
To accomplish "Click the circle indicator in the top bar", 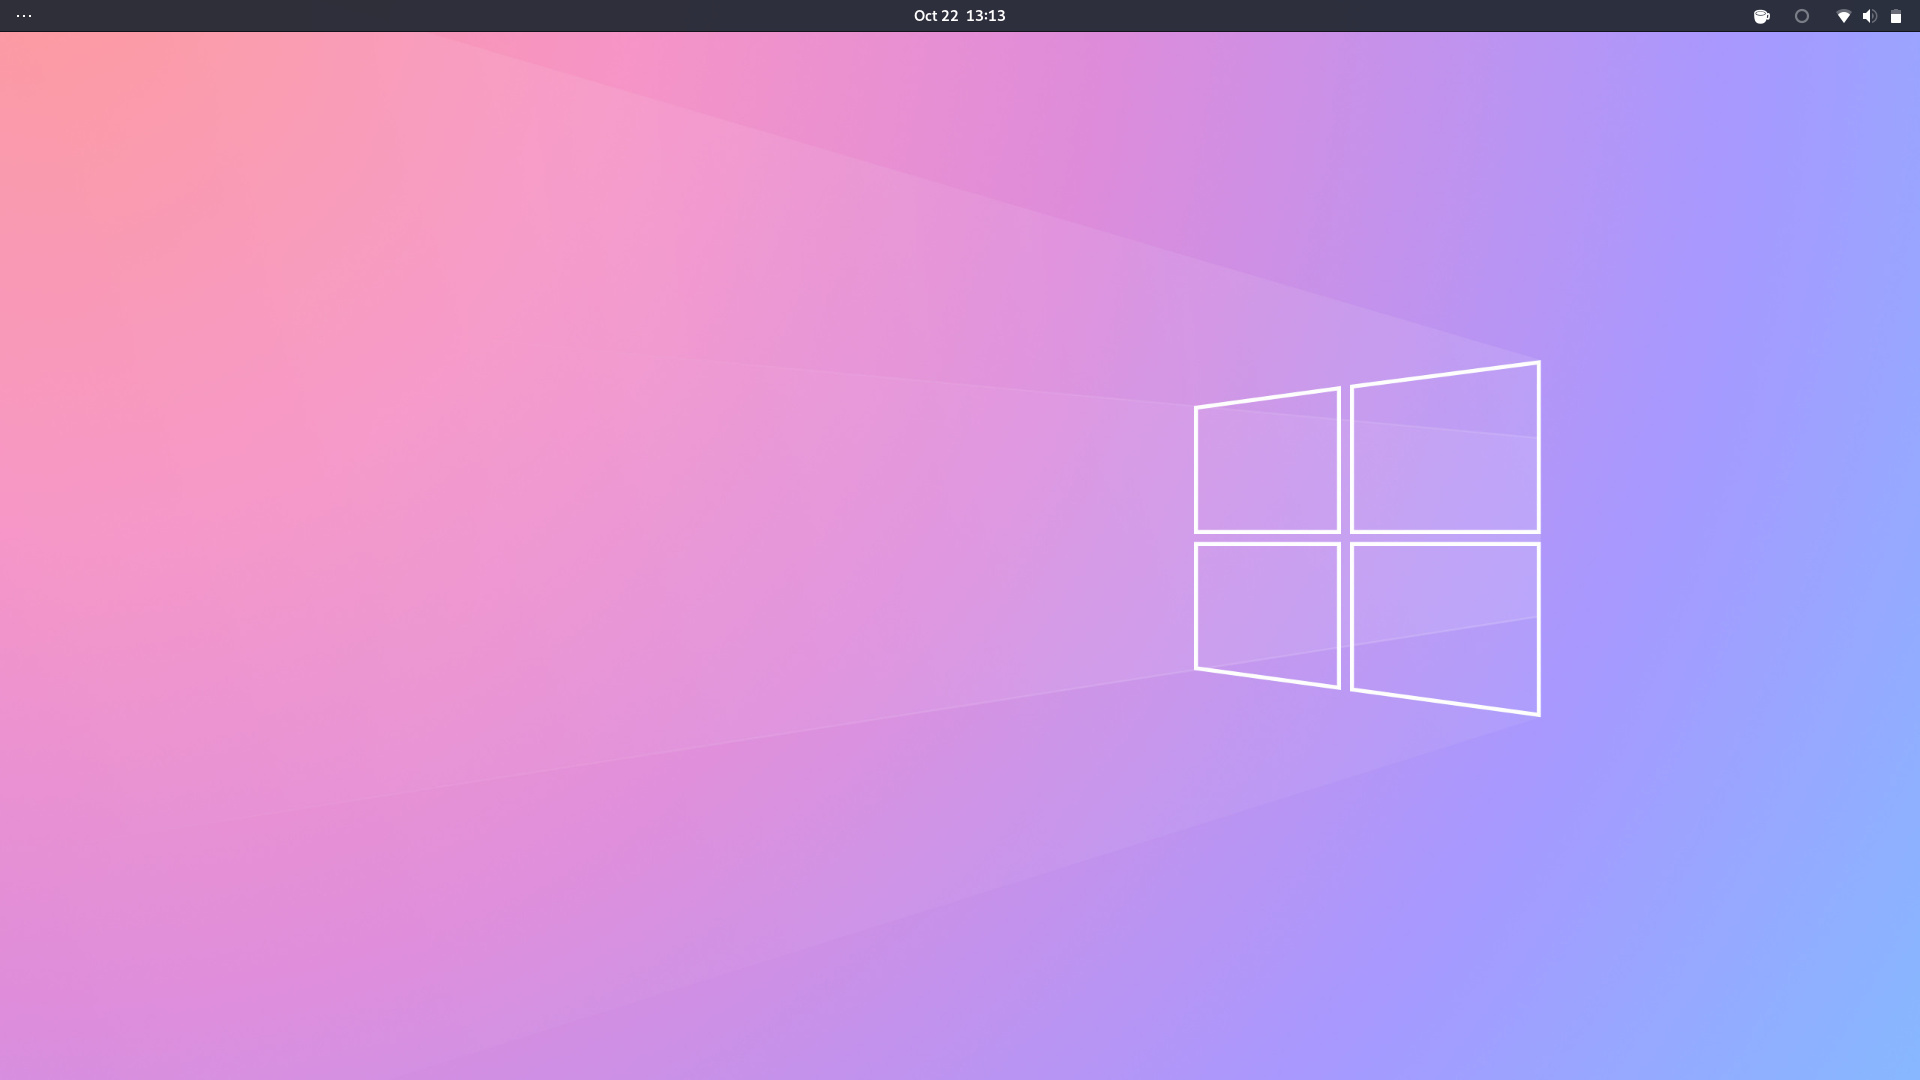I will click(1802, 16).
